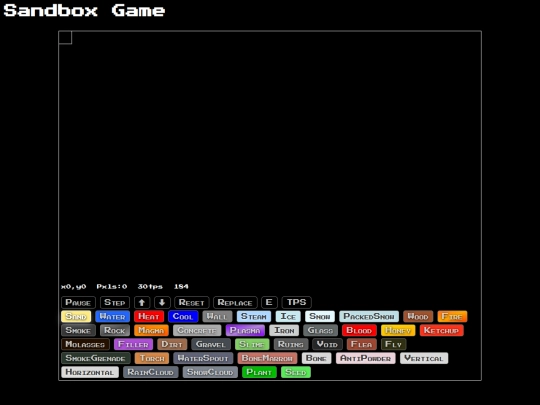This screenshot has height=405, width=540.
Task: Choose the AntiPowder element
Action: (366, 358)
